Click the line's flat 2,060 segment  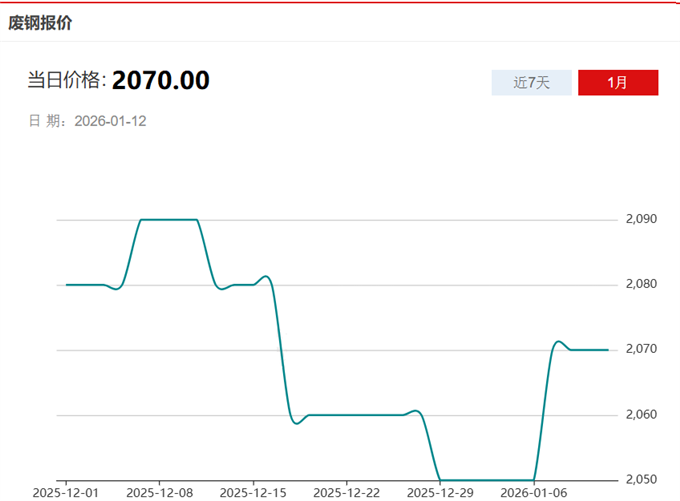350,415
